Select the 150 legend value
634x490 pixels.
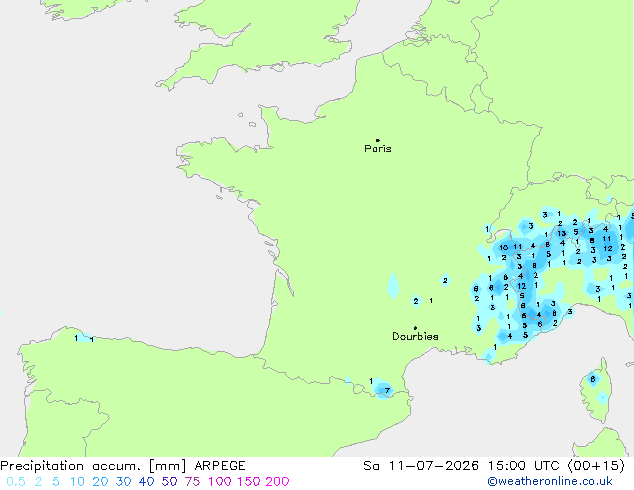[248, 482]
